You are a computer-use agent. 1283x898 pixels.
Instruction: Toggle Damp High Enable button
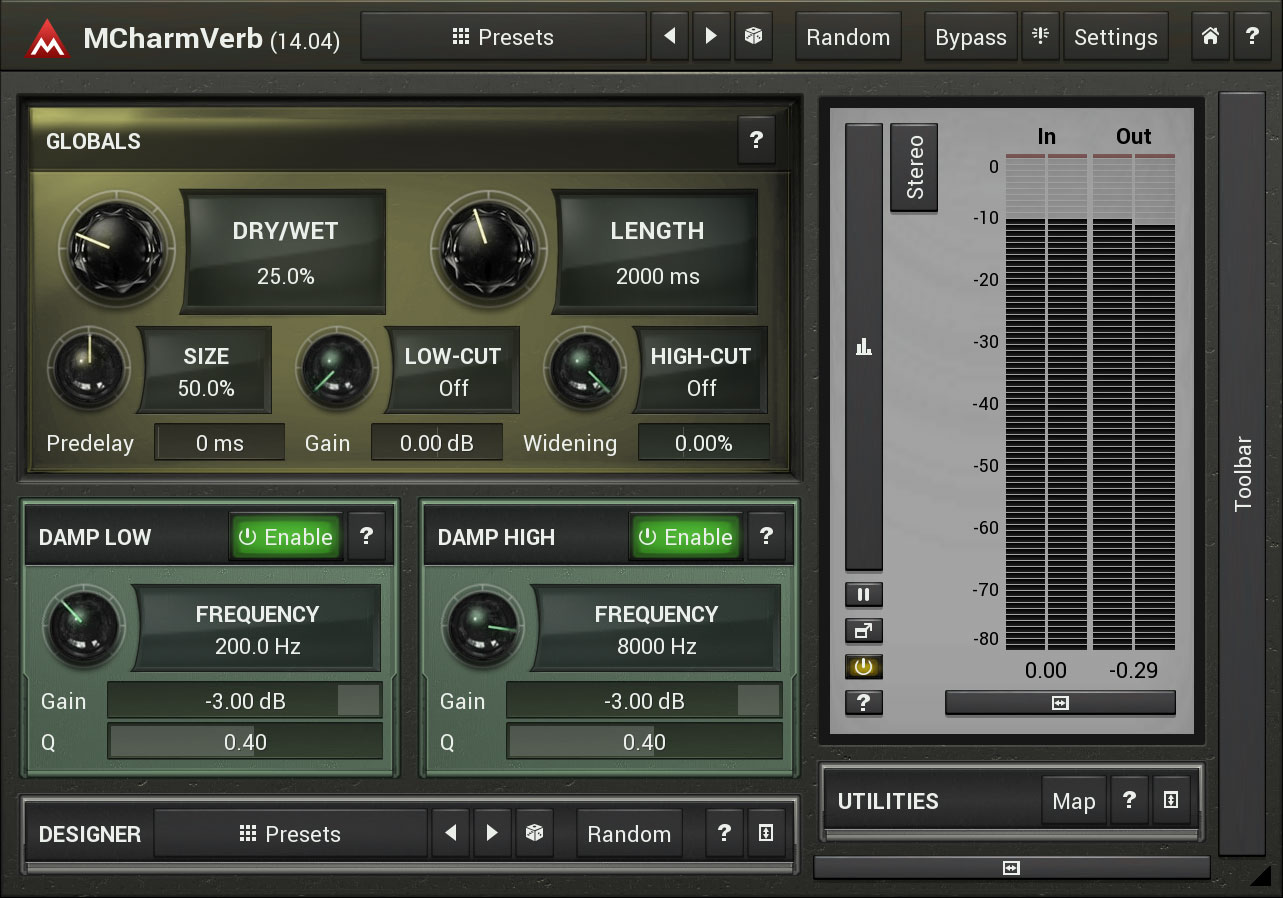(x=686, y=537)
